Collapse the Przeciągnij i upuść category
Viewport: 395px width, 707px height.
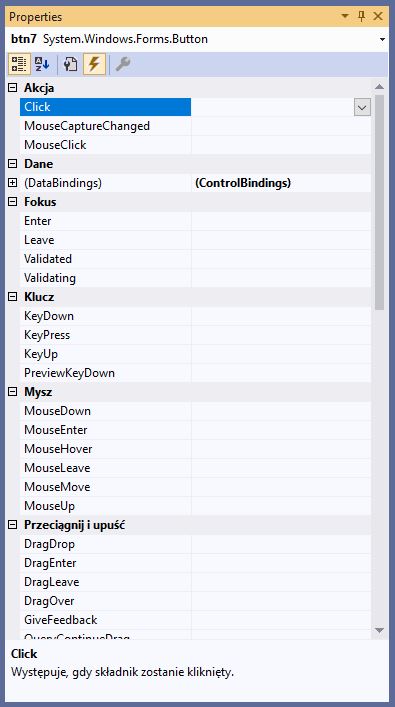click(x=13, y=525)
